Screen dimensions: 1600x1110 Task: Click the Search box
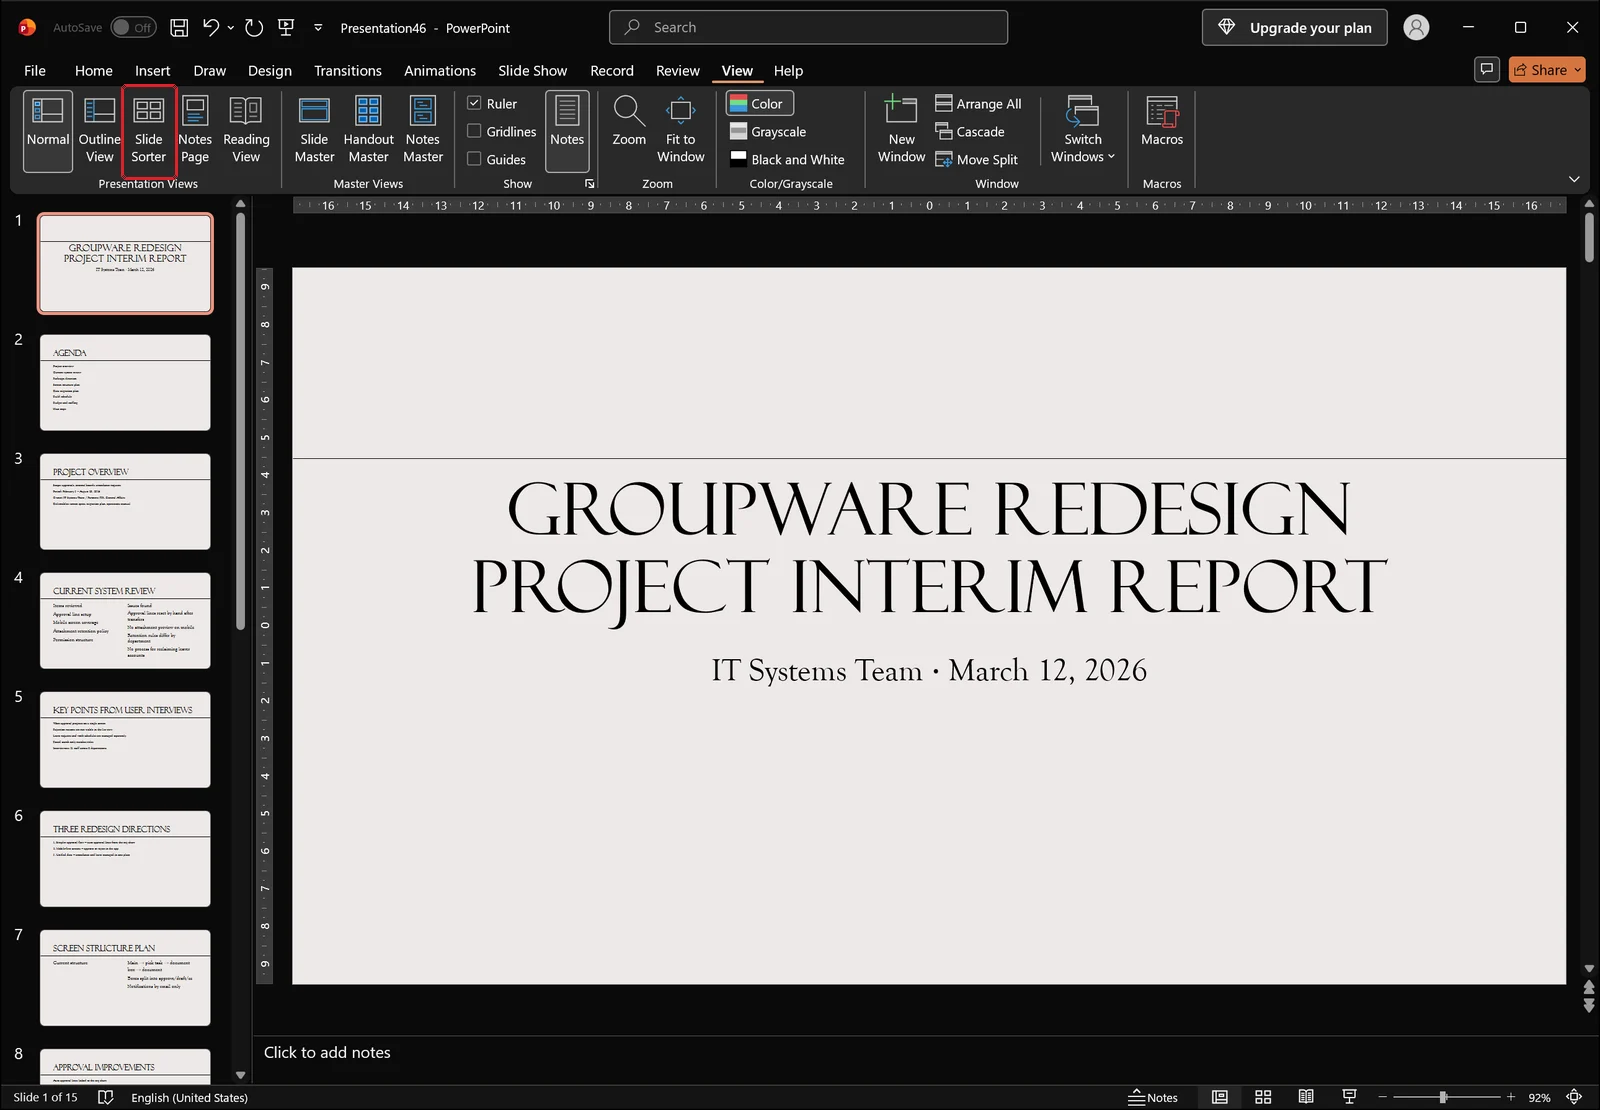(808, 28)
